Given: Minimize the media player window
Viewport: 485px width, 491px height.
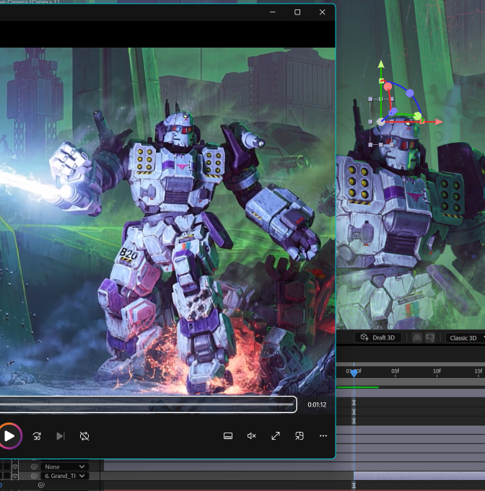Looking at the screenshot, I should [273, 12].
